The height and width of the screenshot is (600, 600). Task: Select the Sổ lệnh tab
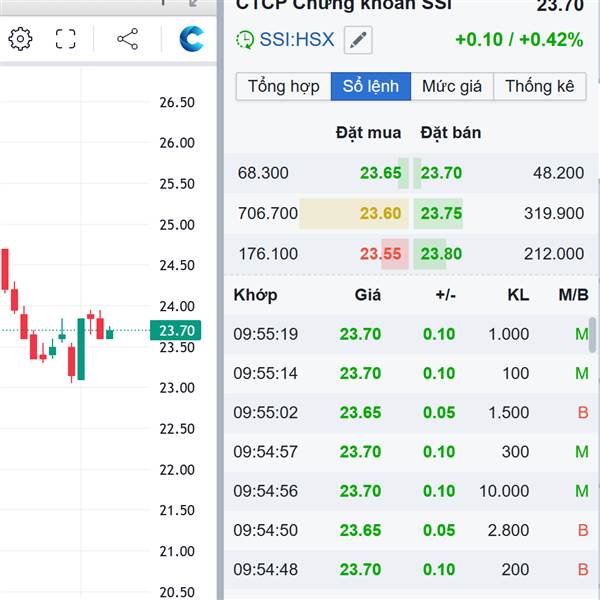coord(371,86)
